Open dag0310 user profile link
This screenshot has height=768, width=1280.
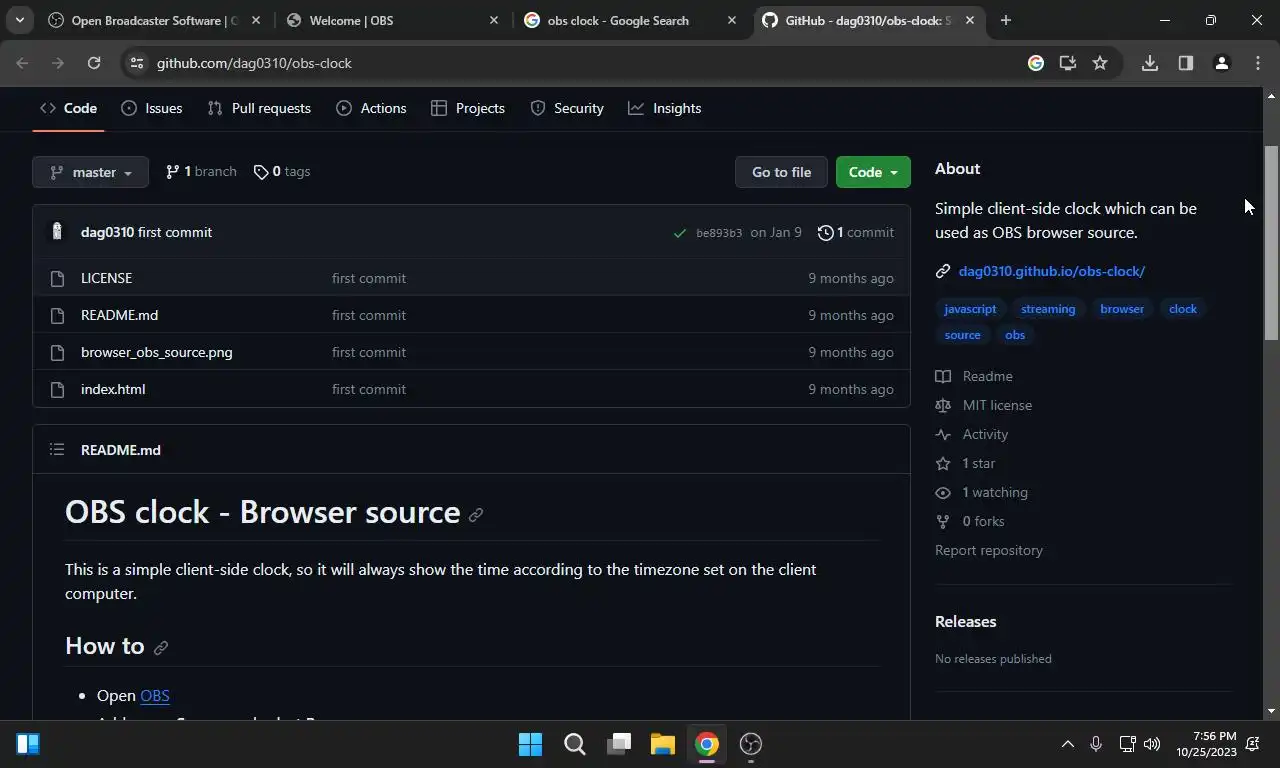[x=107, y=232]
